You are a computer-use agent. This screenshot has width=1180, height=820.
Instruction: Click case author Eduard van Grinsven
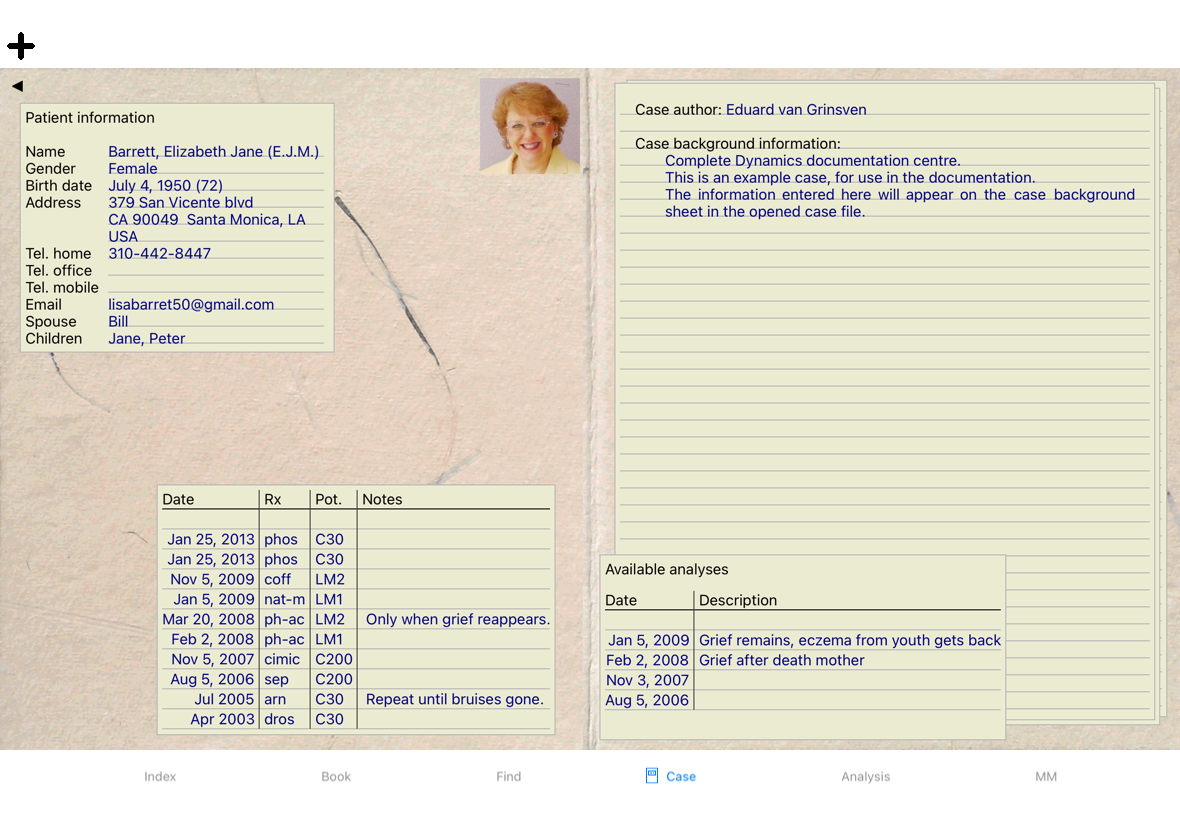coord(796,110)
